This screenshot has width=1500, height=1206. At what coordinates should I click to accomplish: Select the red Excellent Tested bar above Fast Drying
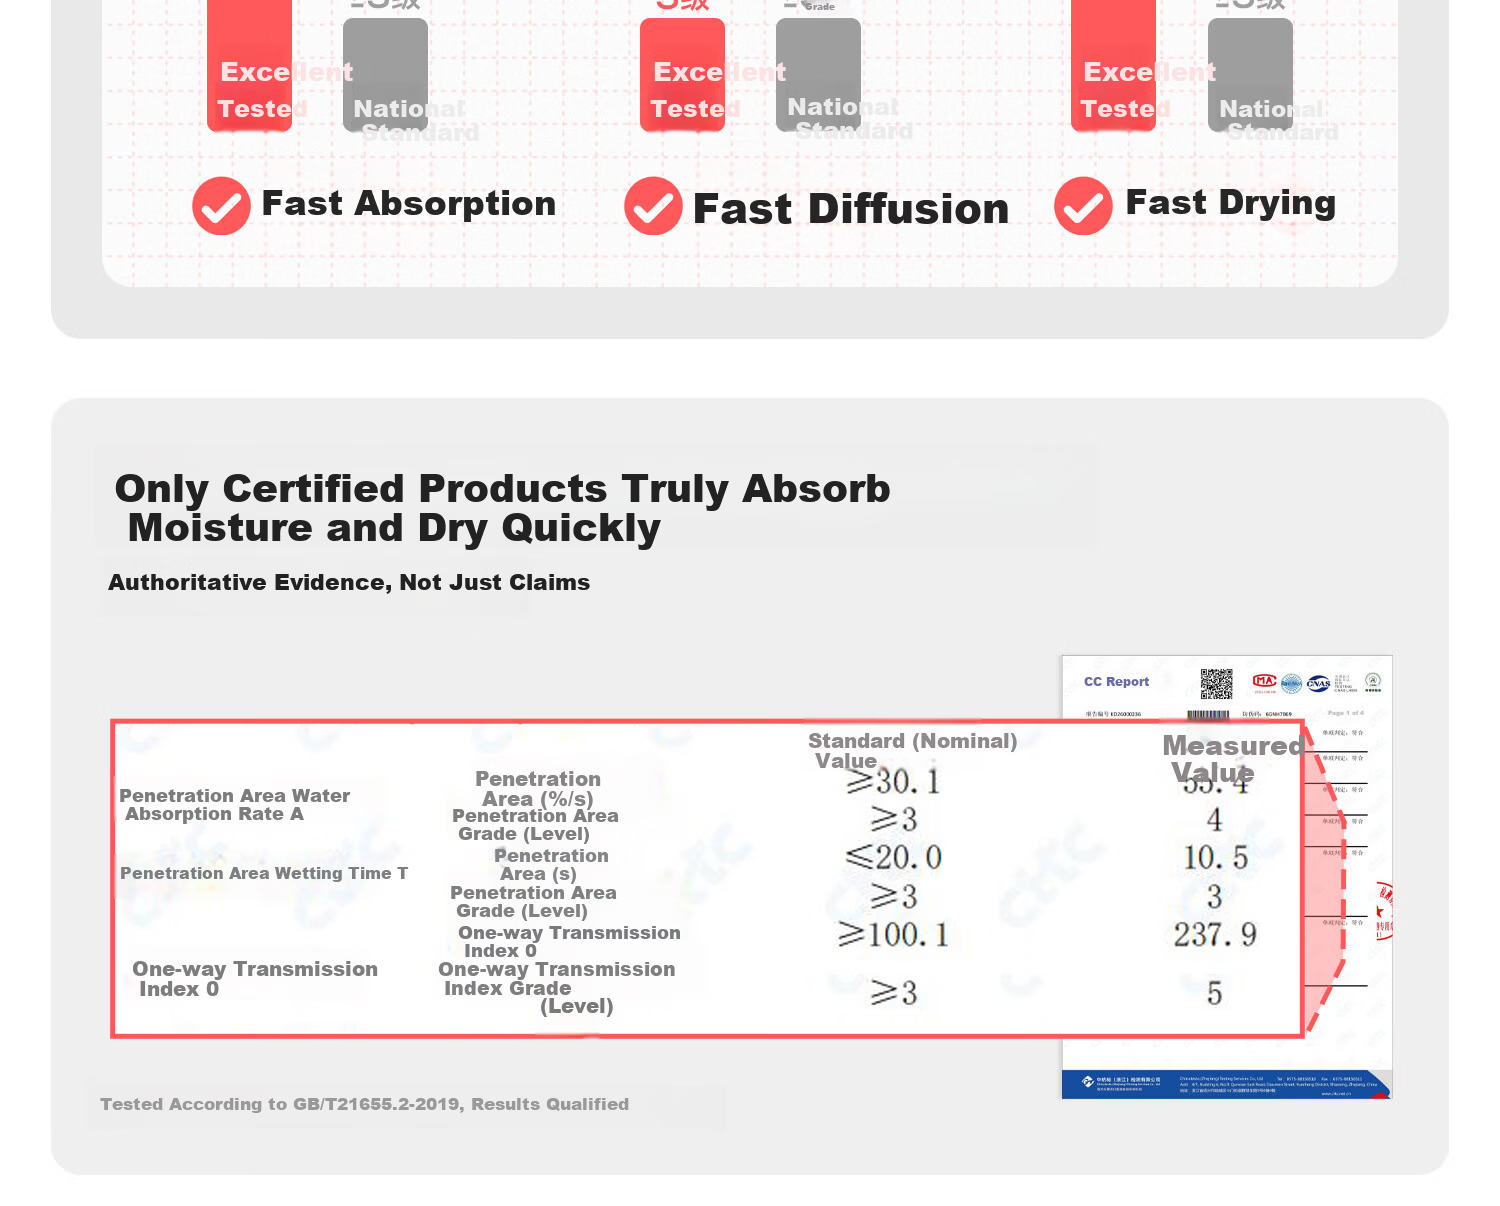(x=1113, y=65)
